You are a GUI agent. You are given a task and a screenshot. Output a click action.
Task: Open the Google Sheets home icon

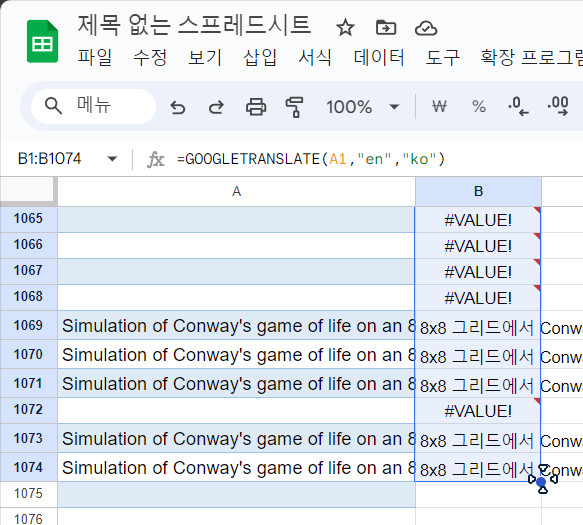point(42,42)
